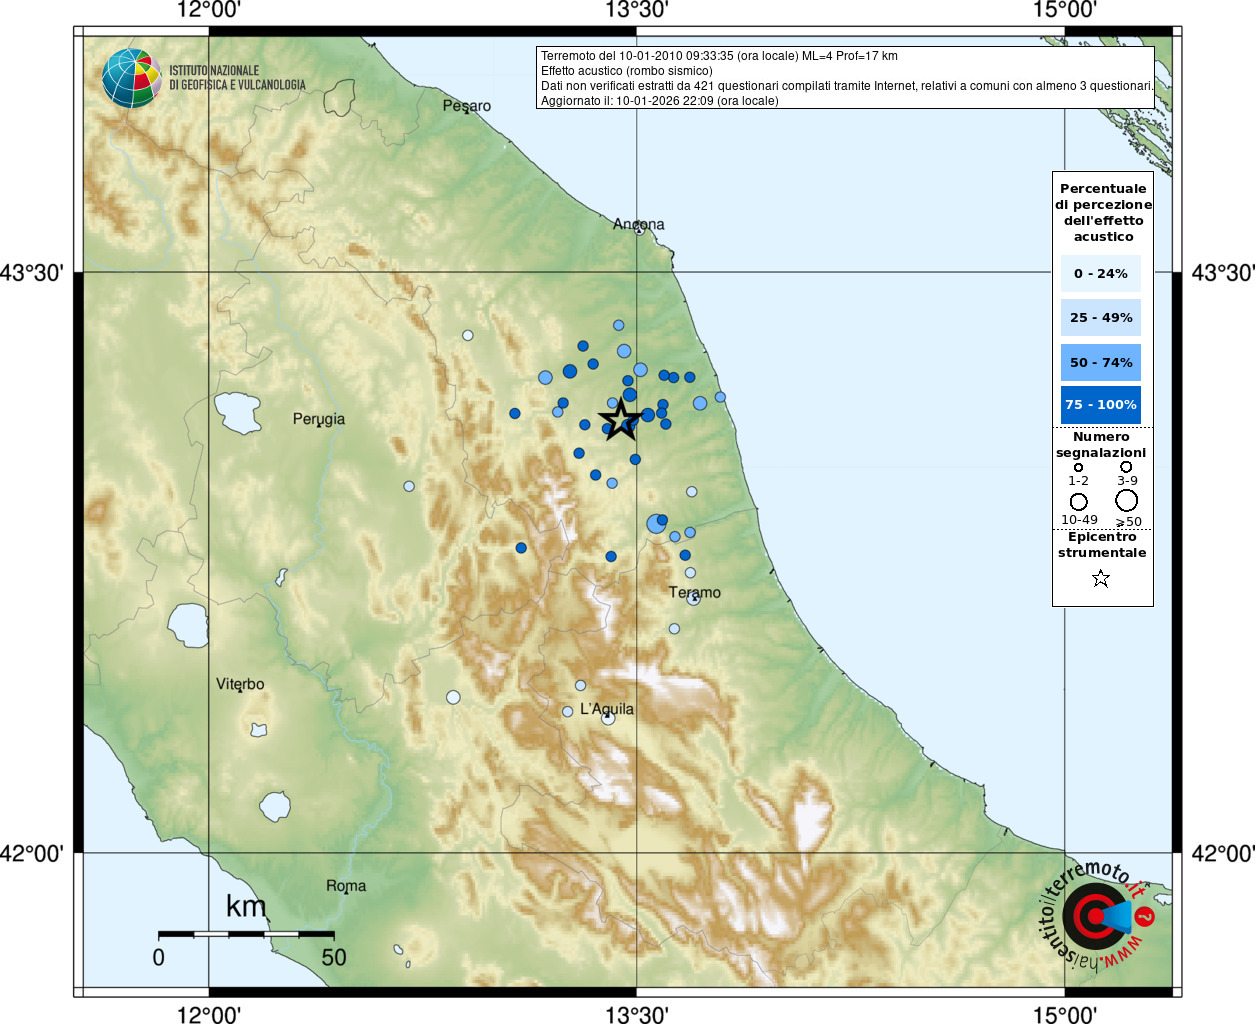Click the 'Aggiornato il: 10-01-2026' line
This screenshot has height=1024, width=1255.
coord(660,101)
